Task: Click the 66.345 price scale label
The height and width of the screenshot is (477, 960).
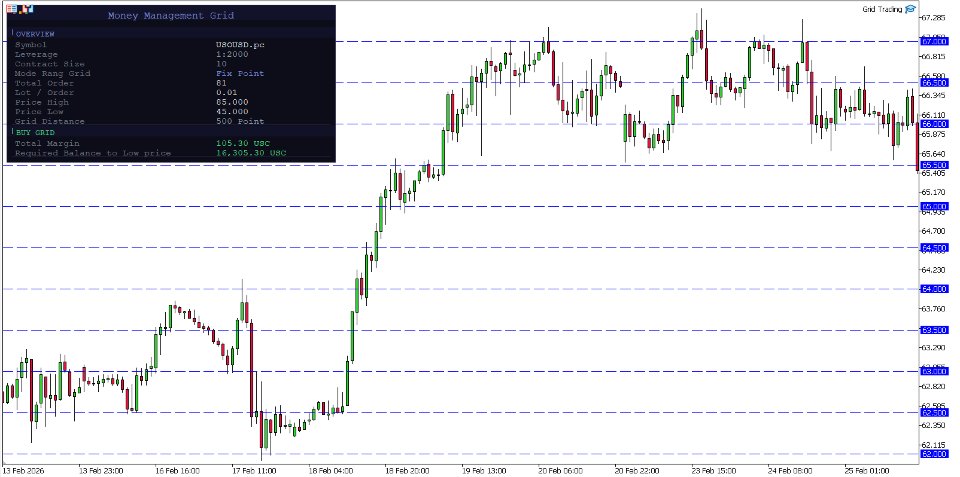Action: point(934,96)
